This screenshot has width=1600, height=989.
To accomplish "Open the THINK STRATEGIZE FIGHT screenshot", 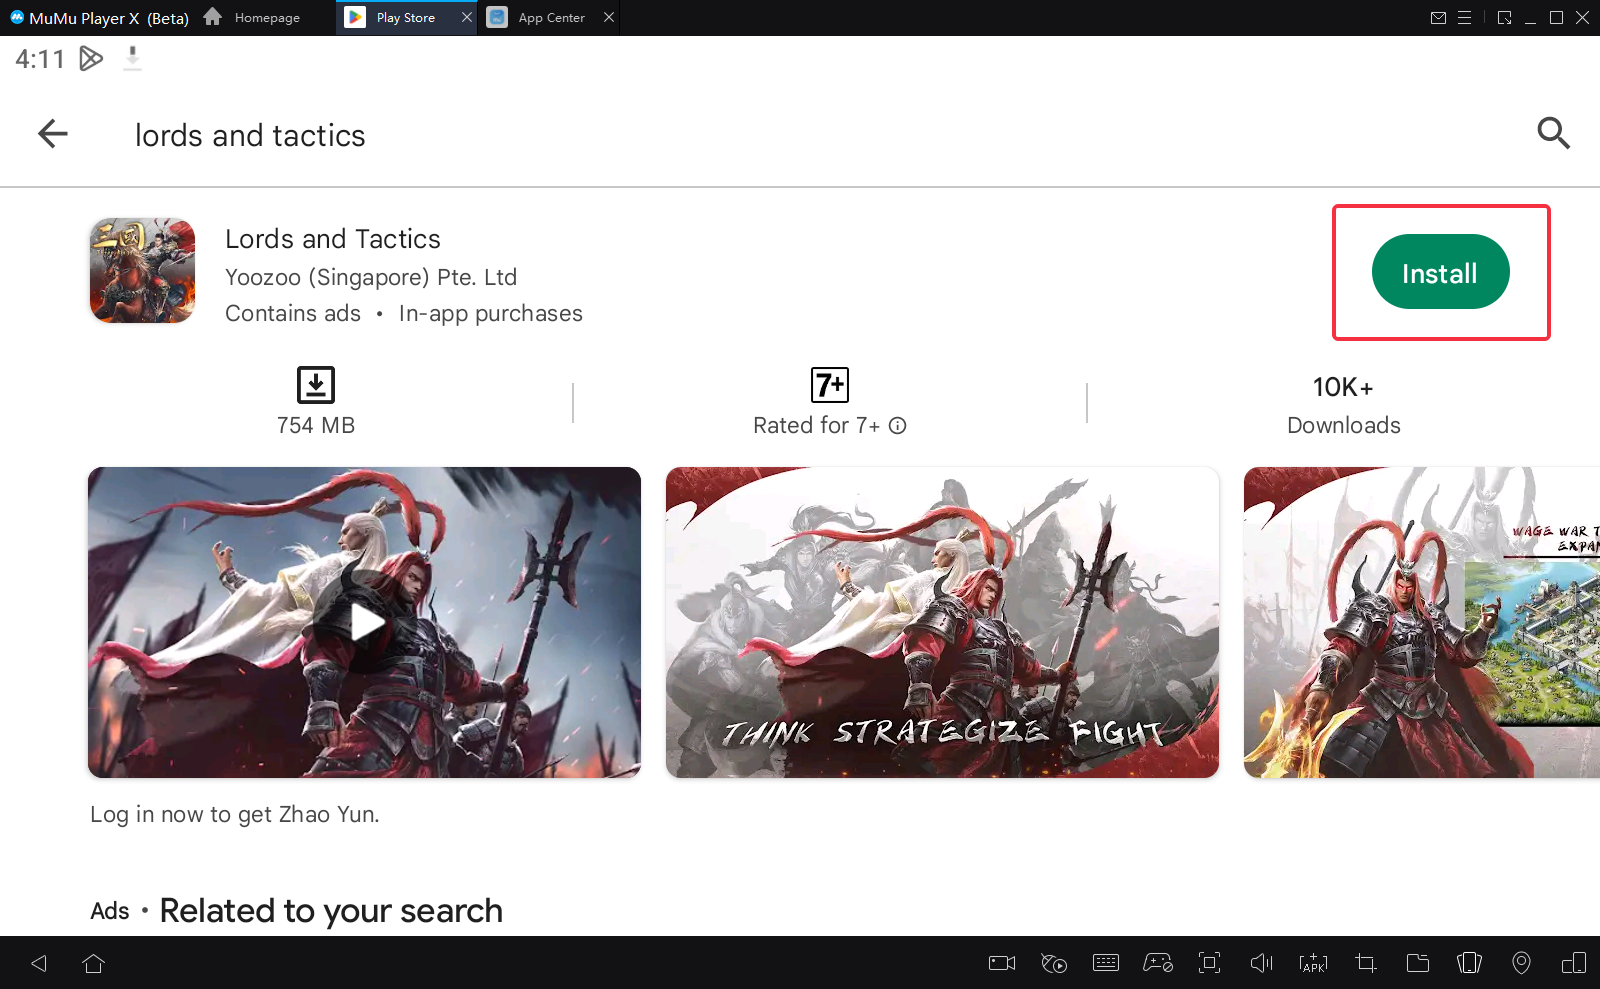I will [942, 622].
